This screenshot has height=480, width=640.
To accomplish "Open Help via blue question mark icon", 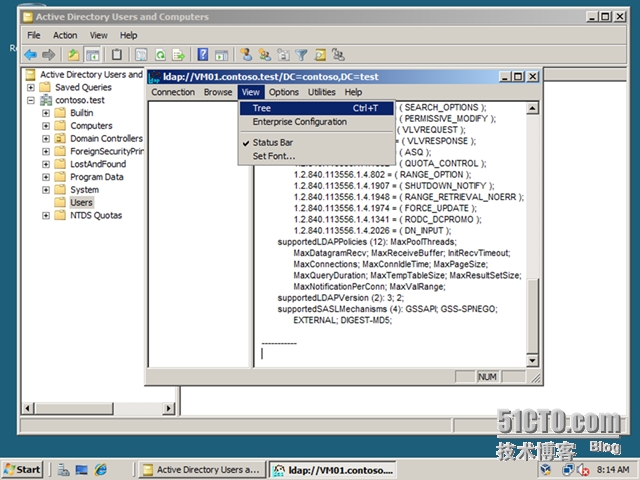I will (x=203, y=54).
